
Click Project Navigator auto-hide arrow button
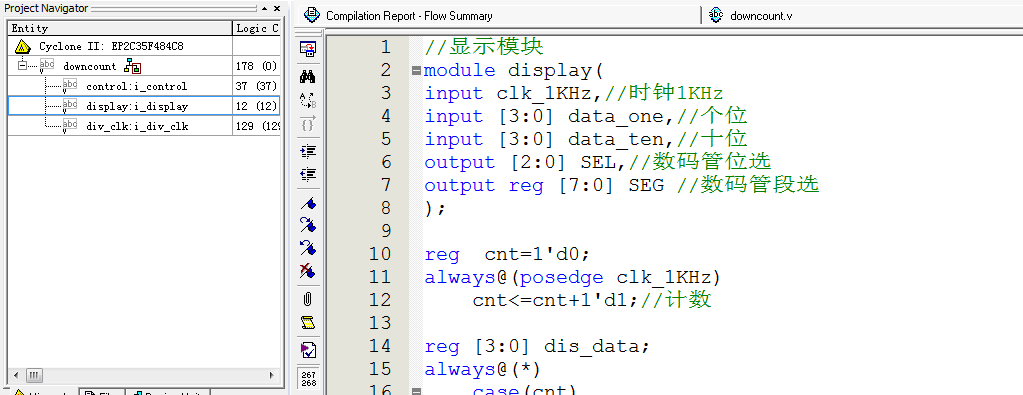[264, 8]
